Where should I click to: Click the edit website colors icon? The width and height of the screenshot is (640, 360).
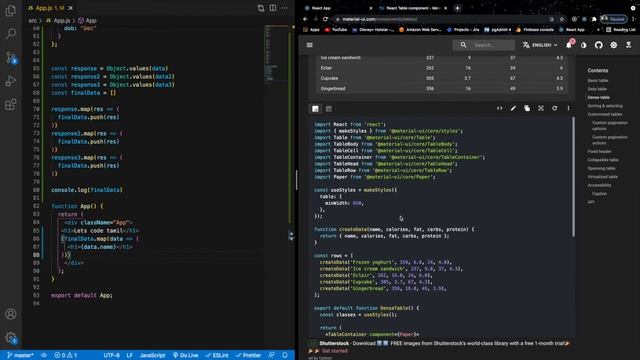[584, 45]
